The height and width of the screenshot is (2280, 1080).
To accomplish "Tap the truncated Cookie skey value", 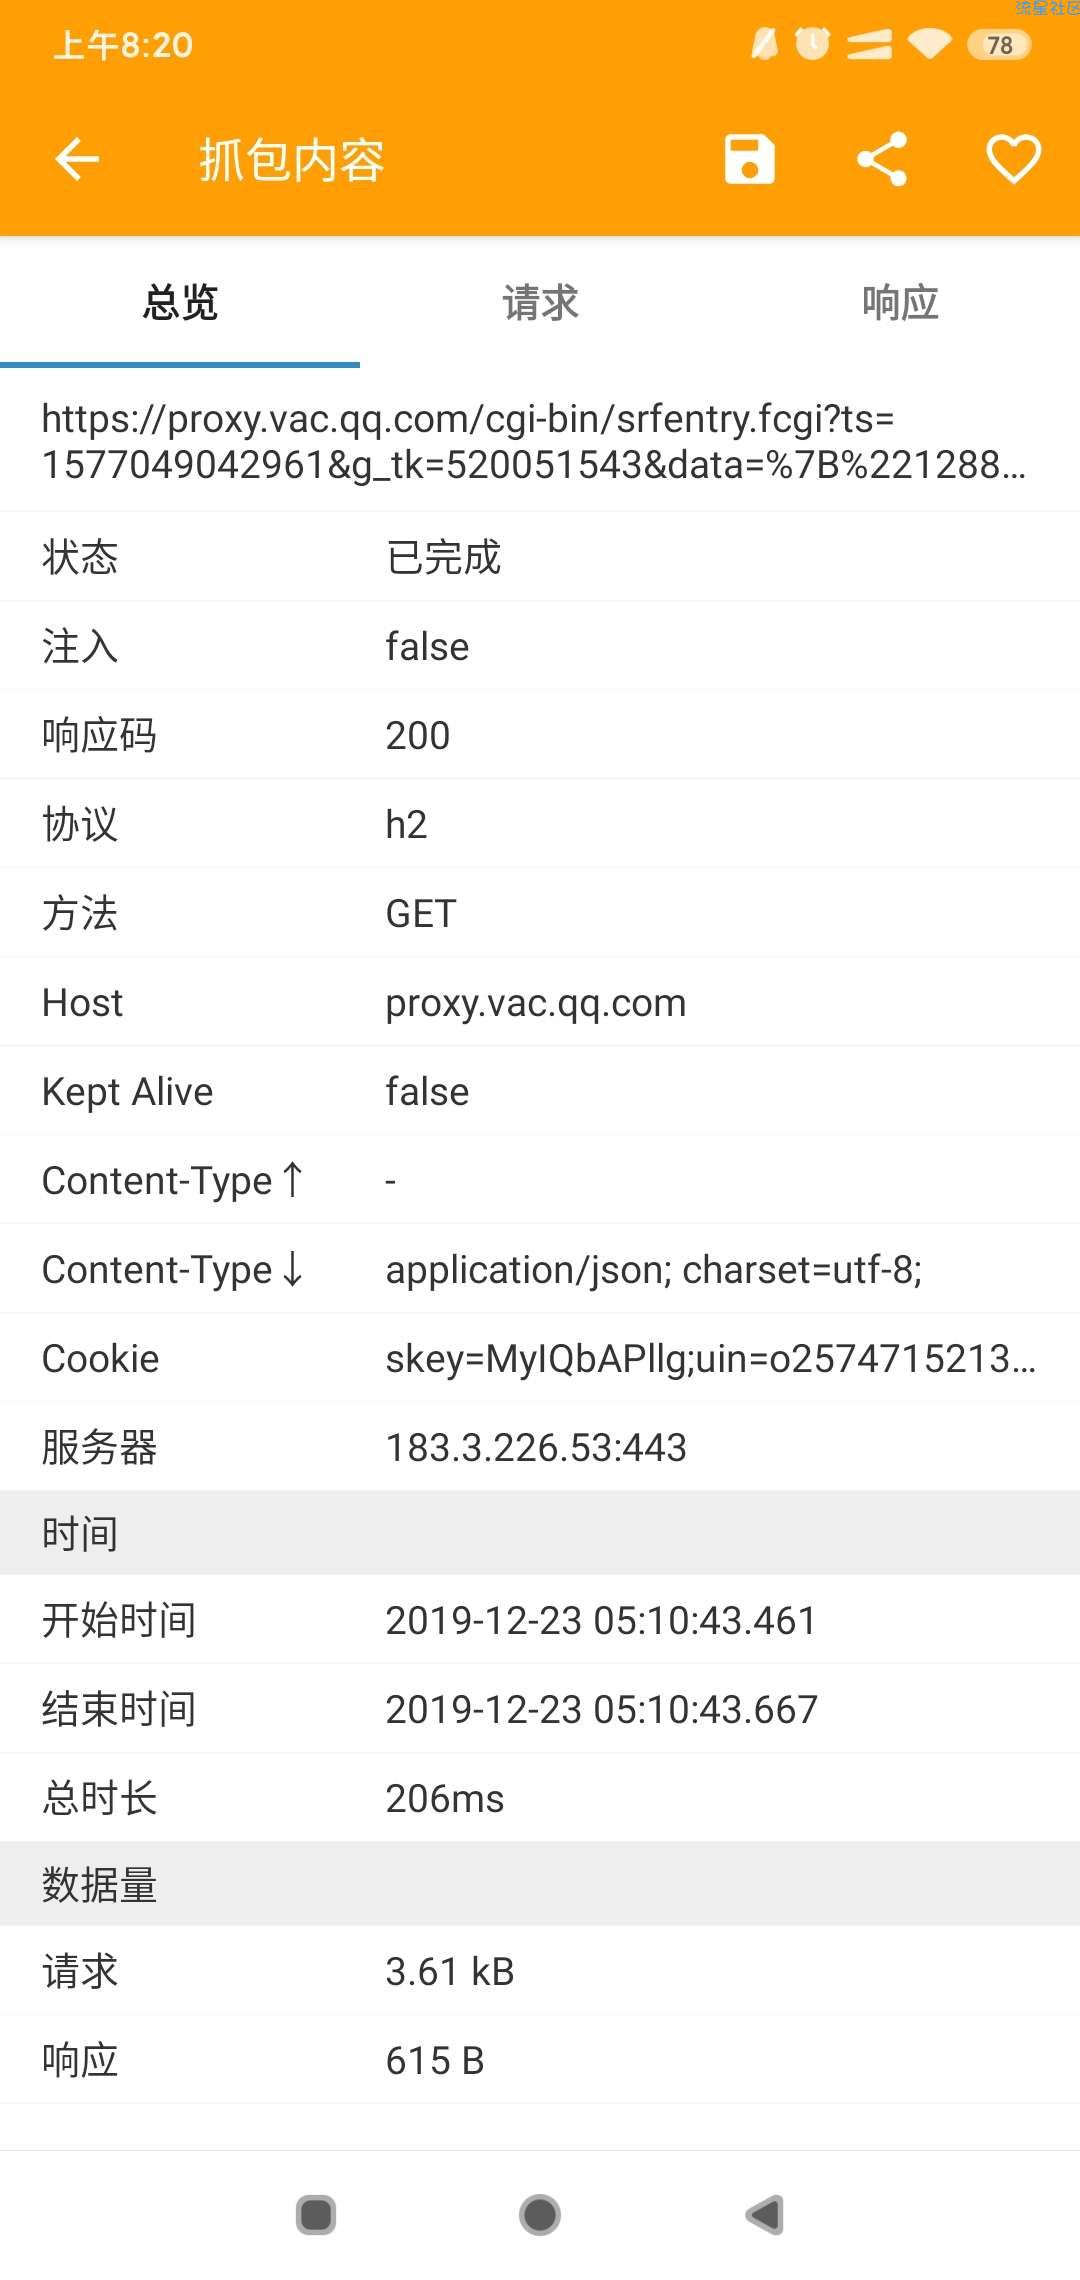I will [710, 1358].
